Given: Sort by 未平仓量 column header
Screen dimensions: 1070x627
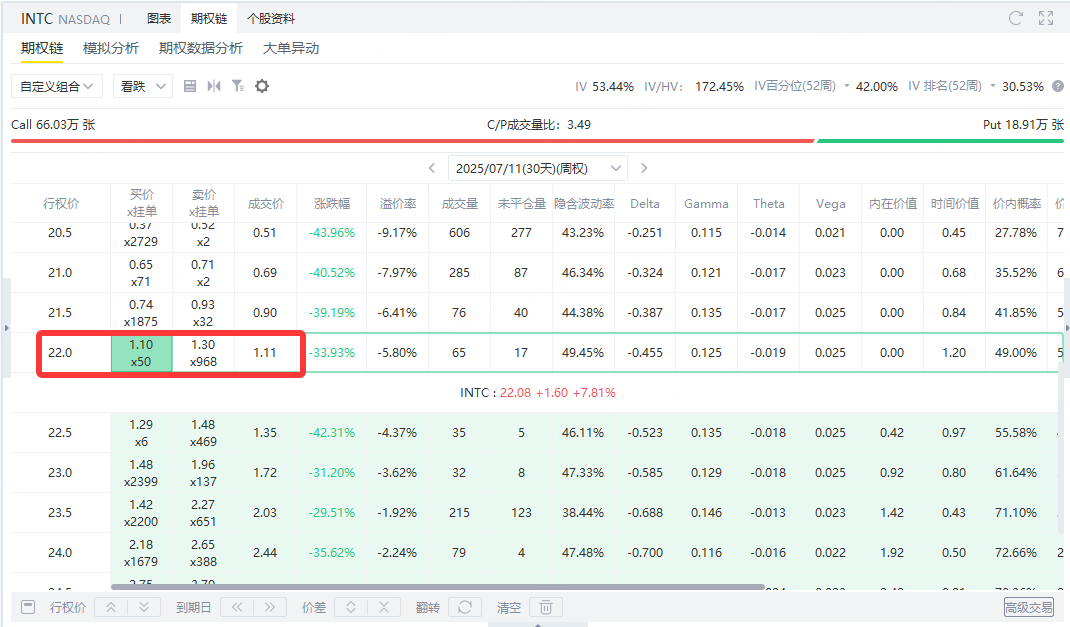Looking at the screenshot, I should pos(522,203).
